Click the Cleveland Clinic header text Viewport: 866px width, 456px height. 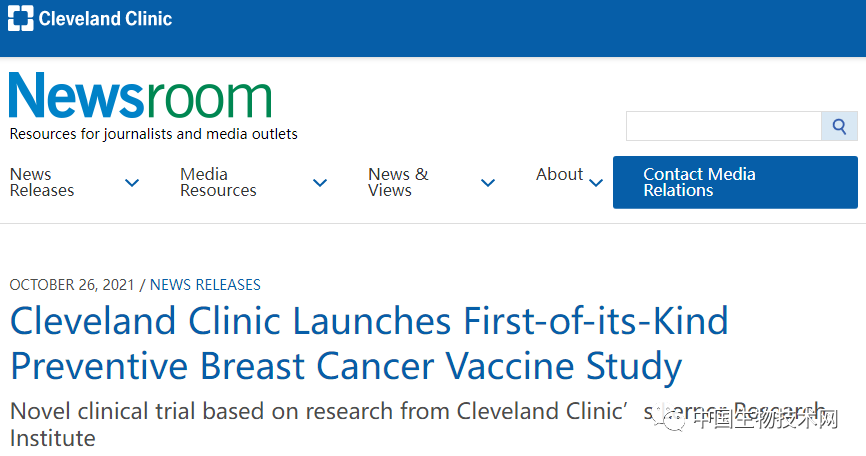click(x=105, y=18)
